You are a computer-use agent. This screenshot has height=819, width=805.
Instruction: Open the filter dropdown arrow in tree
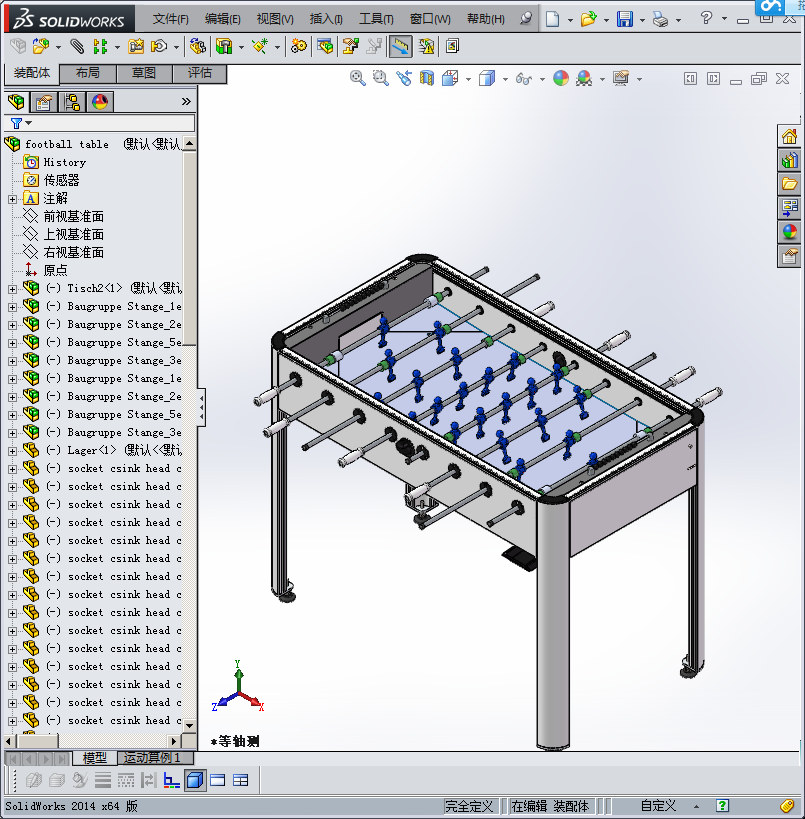[29, 123]
